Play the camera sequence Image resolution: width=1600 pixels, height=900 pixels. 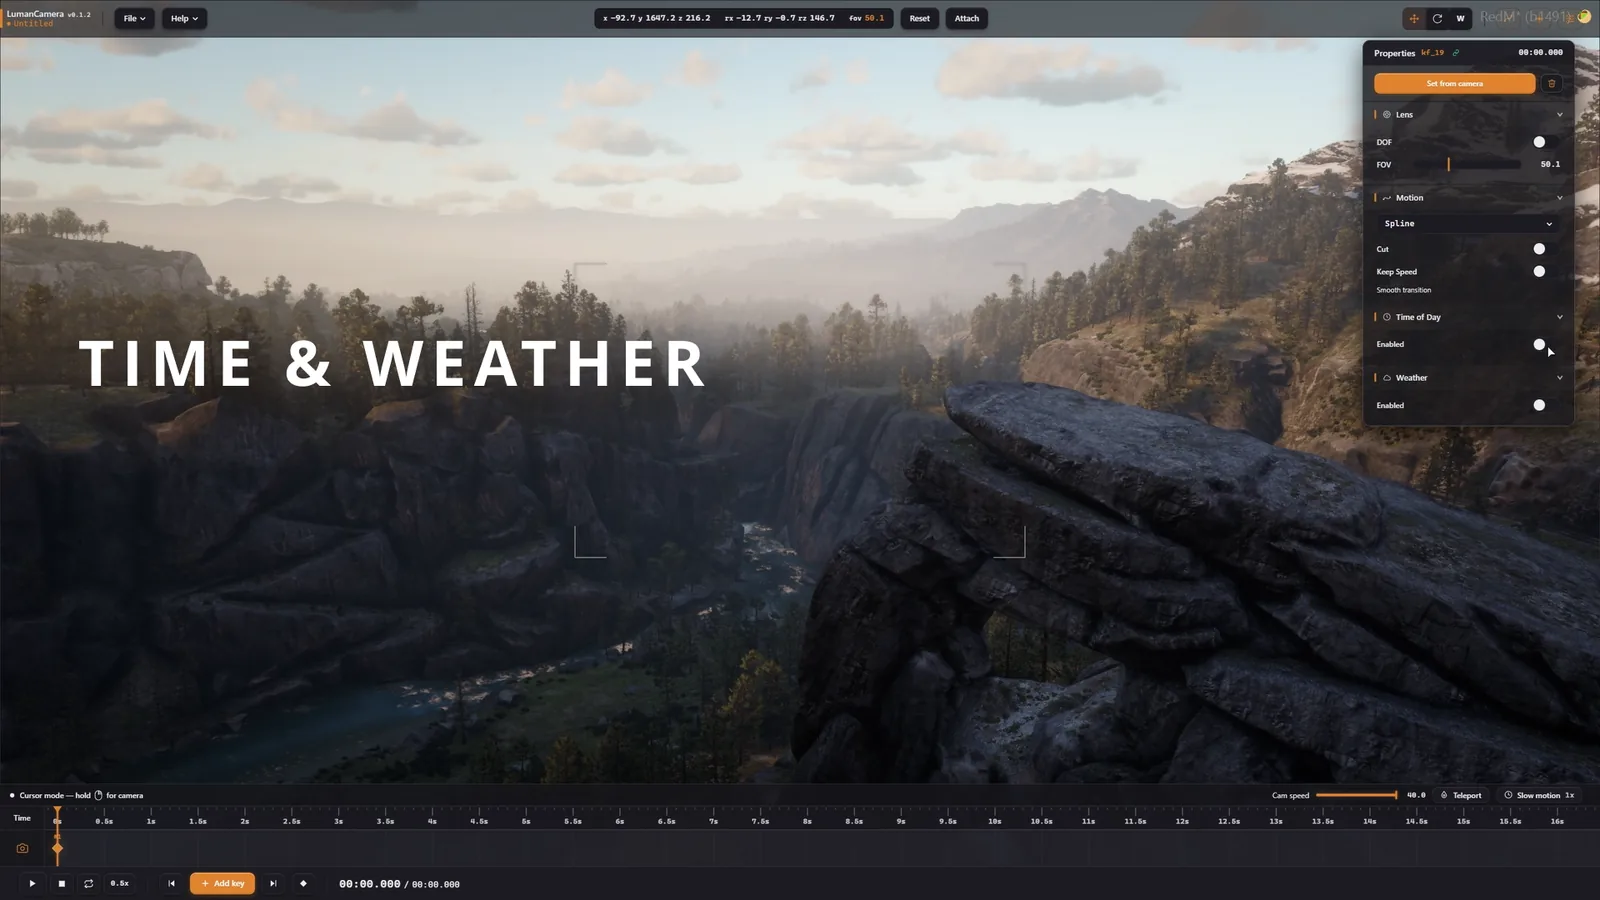pos(32,883)
